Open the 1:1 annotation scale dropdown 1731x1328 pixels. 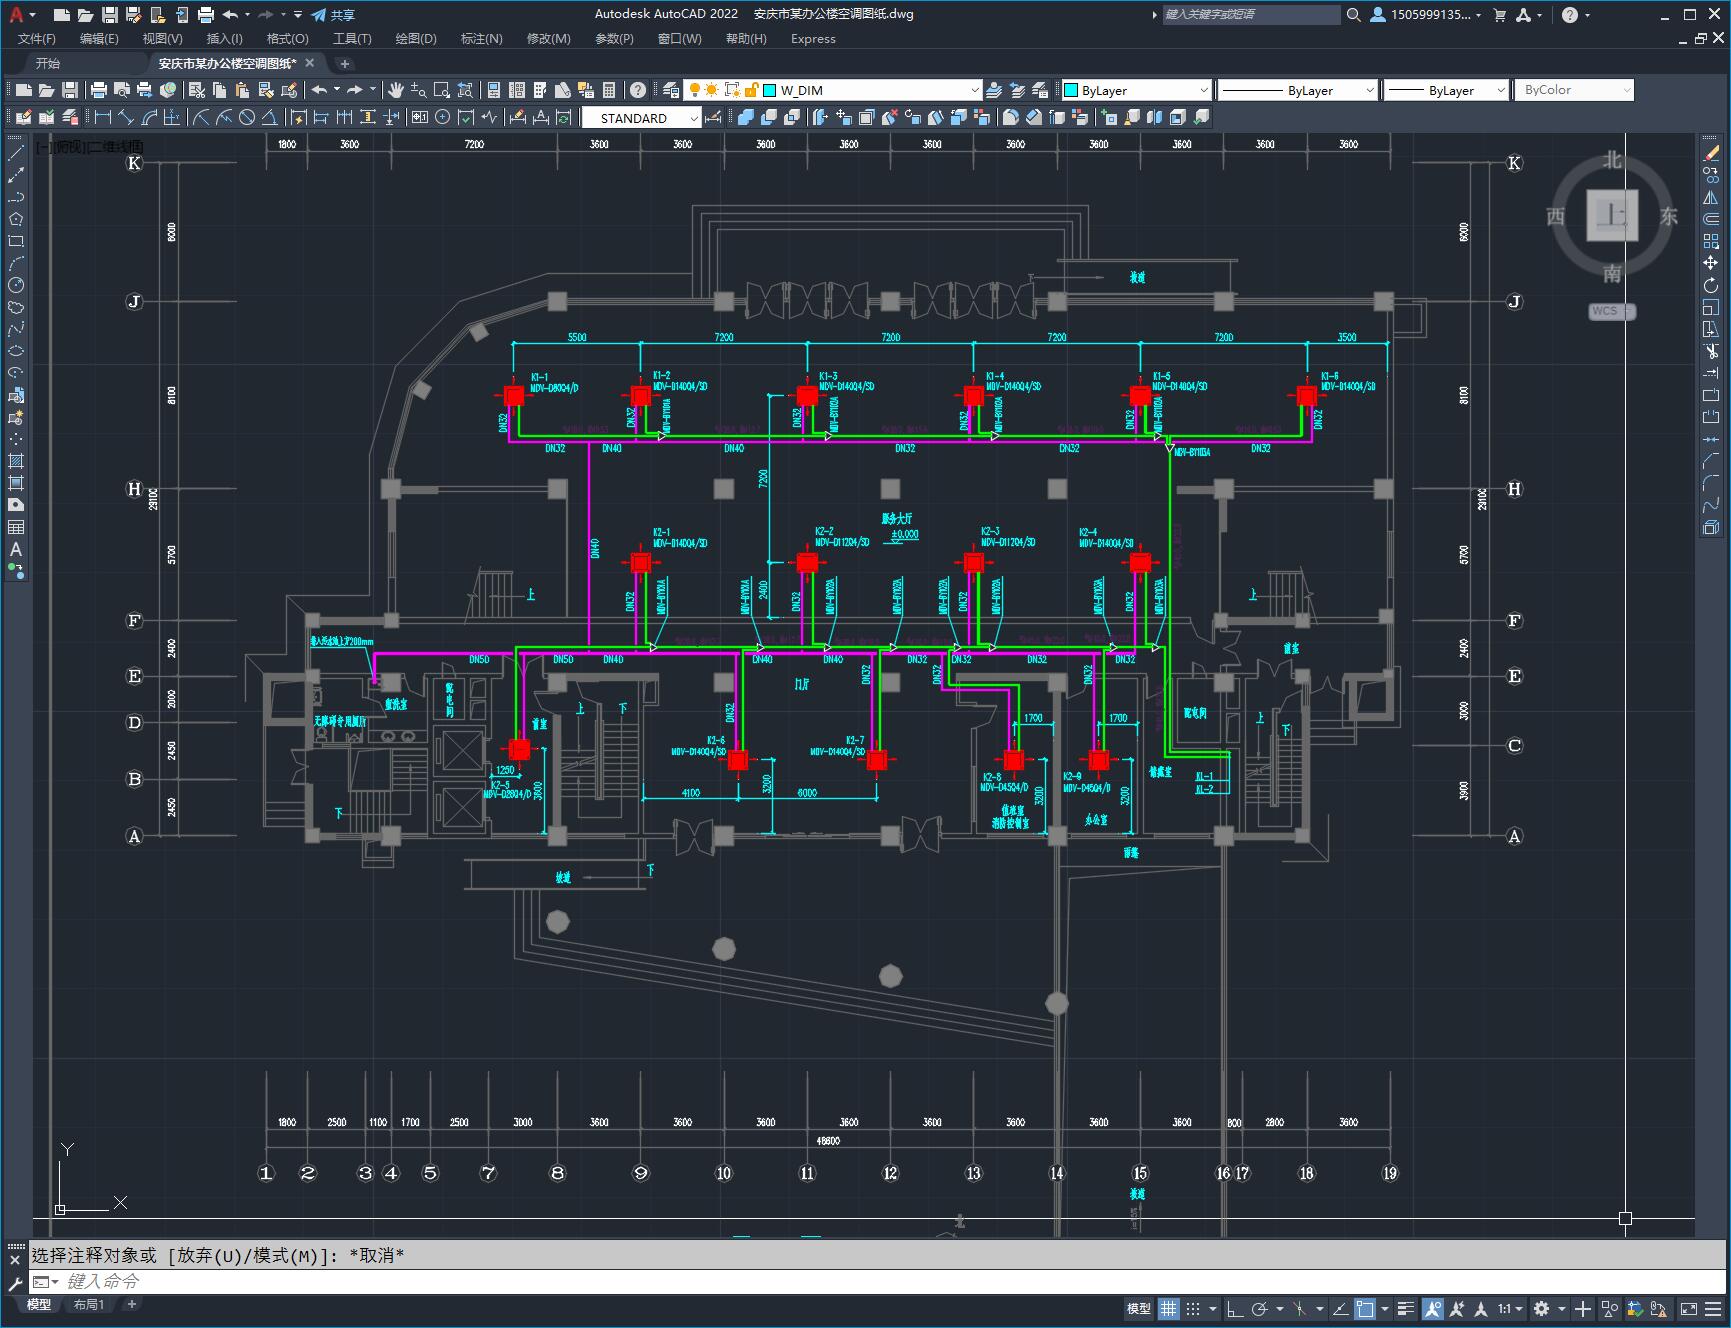(1510, 1308)
